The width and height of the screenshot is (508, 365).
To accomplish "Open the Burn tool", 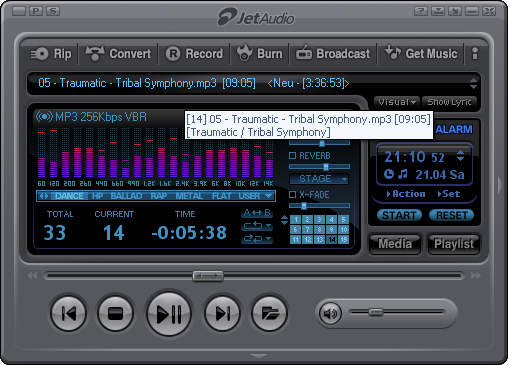I will (260, 54).
